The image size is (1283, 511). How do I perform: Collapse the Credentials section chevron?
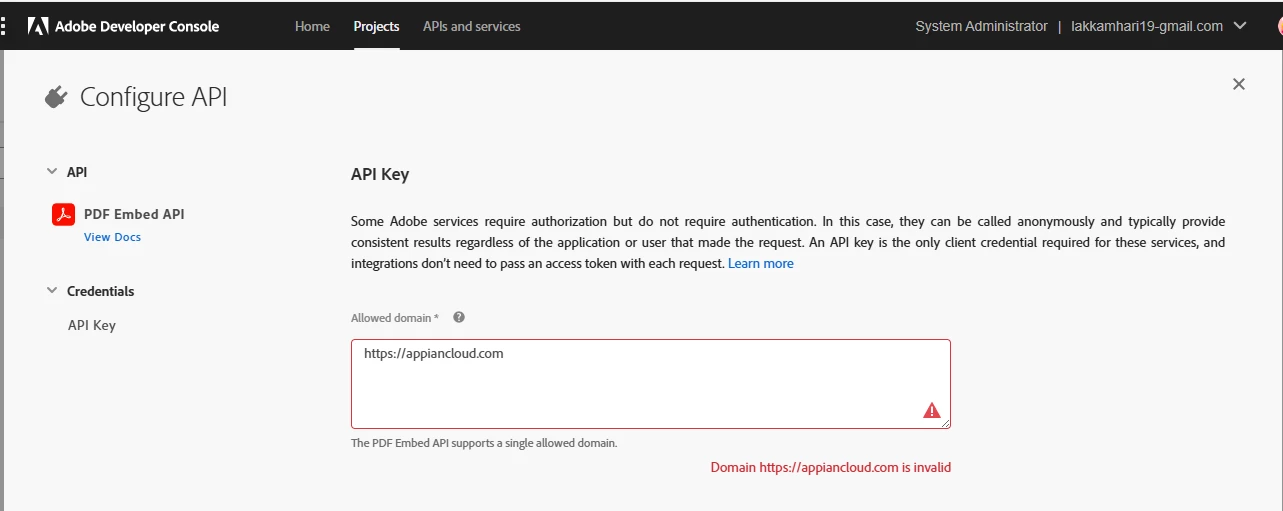coord(52,291)
